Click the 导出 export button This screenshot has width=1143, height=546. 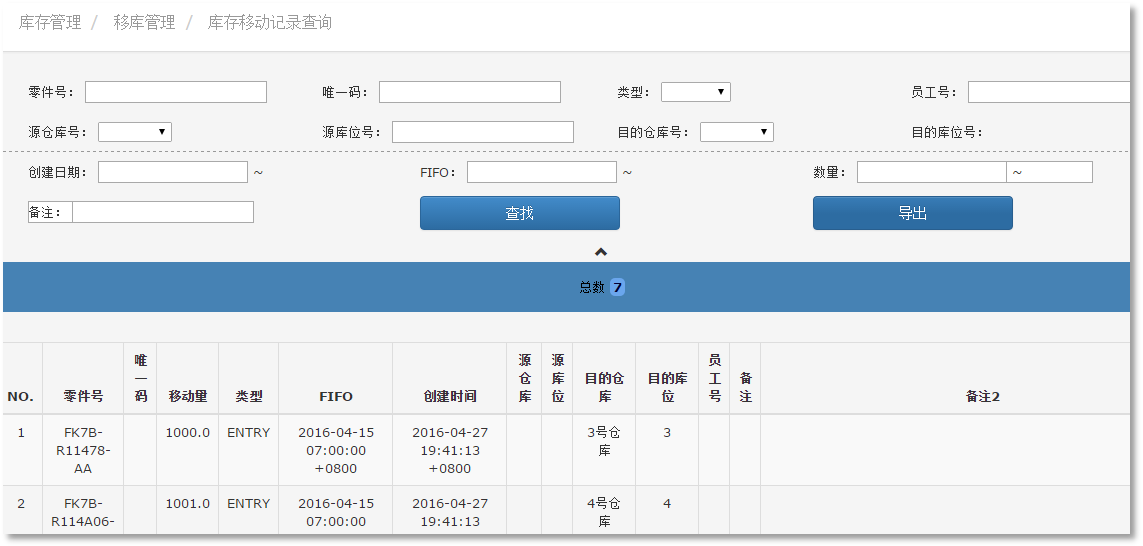pos(912,213)
